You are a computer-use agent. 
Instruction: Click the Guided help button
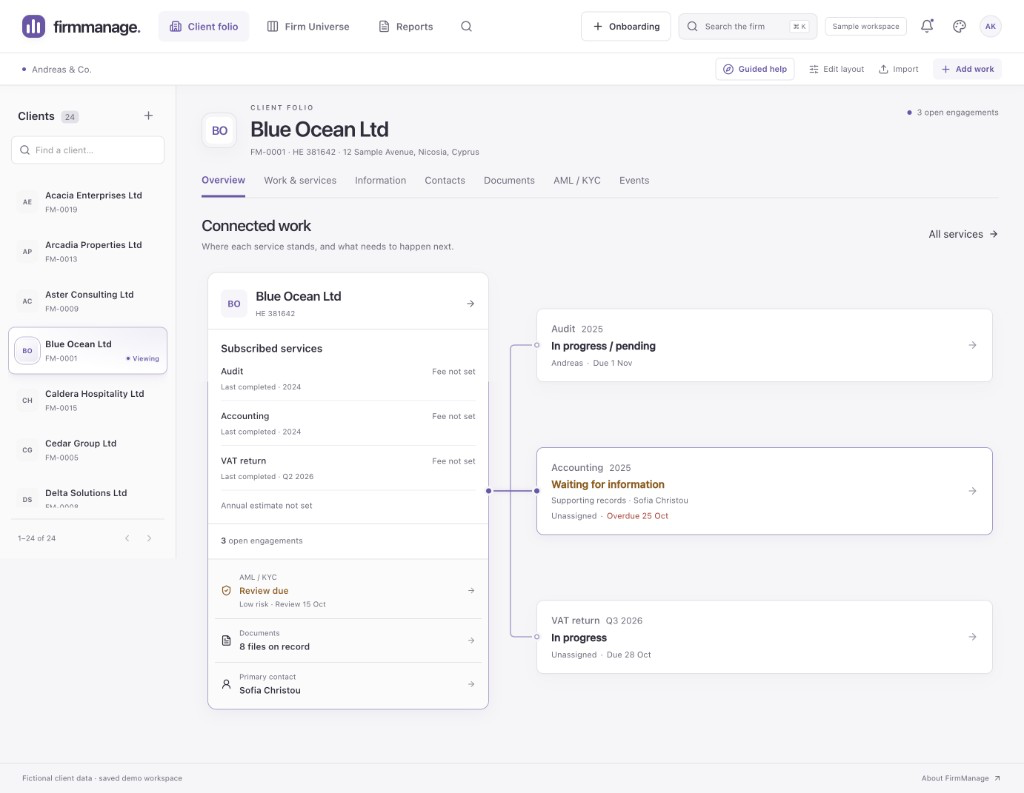[755, 69]
